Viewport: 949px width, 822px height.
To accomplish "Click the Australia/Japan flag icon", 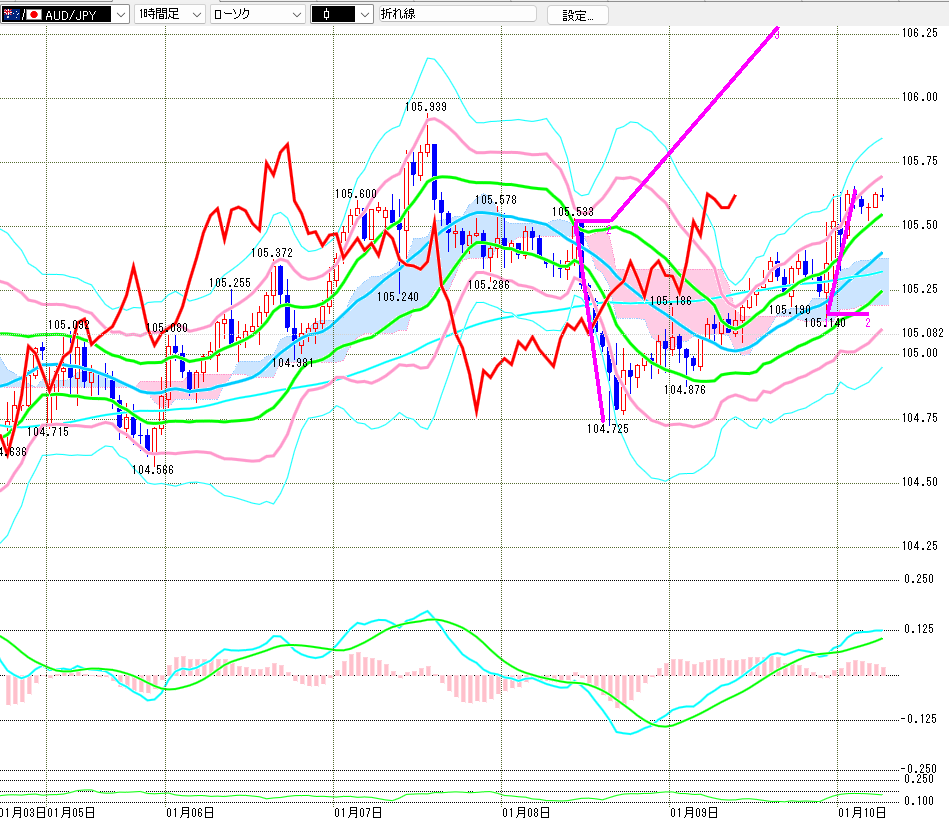I will tap(15, 15).
